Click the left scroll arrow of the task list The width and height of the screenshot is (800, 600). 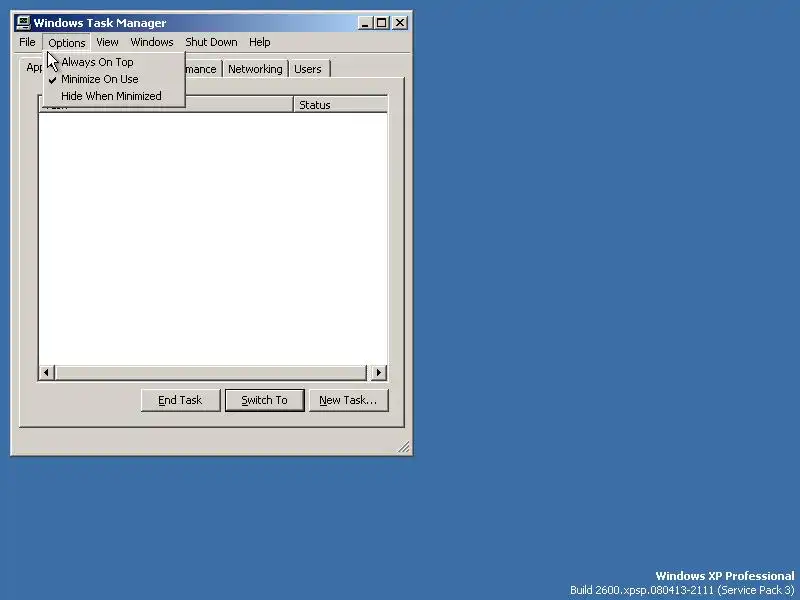tap(46, 372)
